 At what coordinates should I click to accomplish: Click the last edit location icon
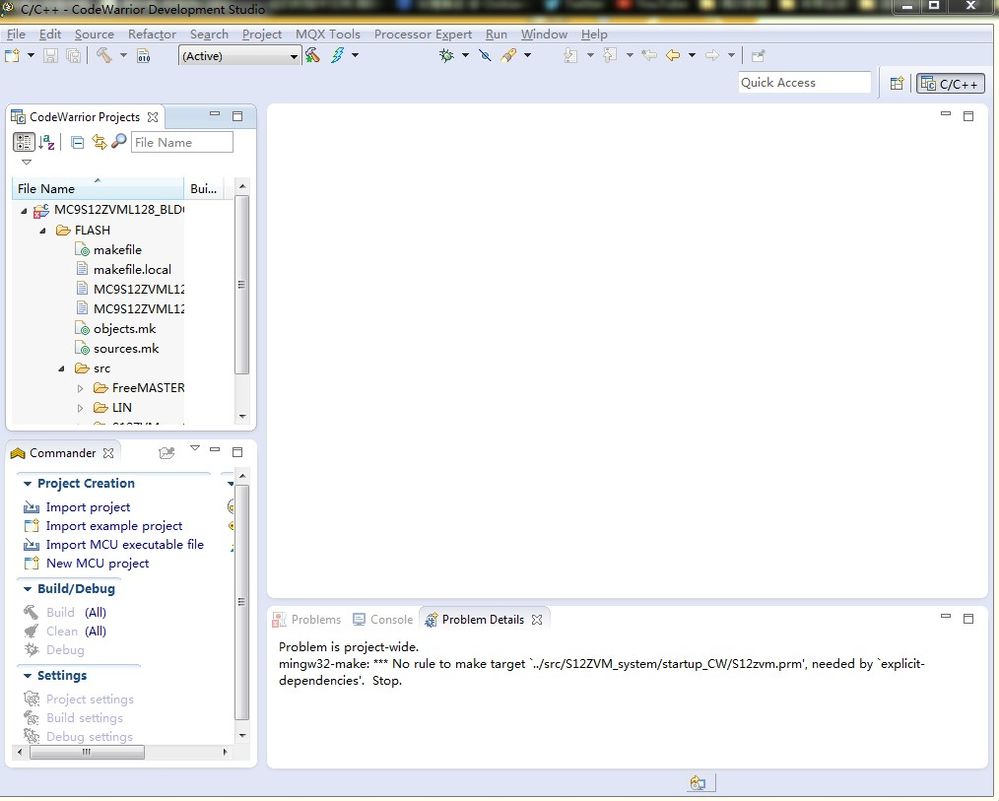[x=649, y=55]
